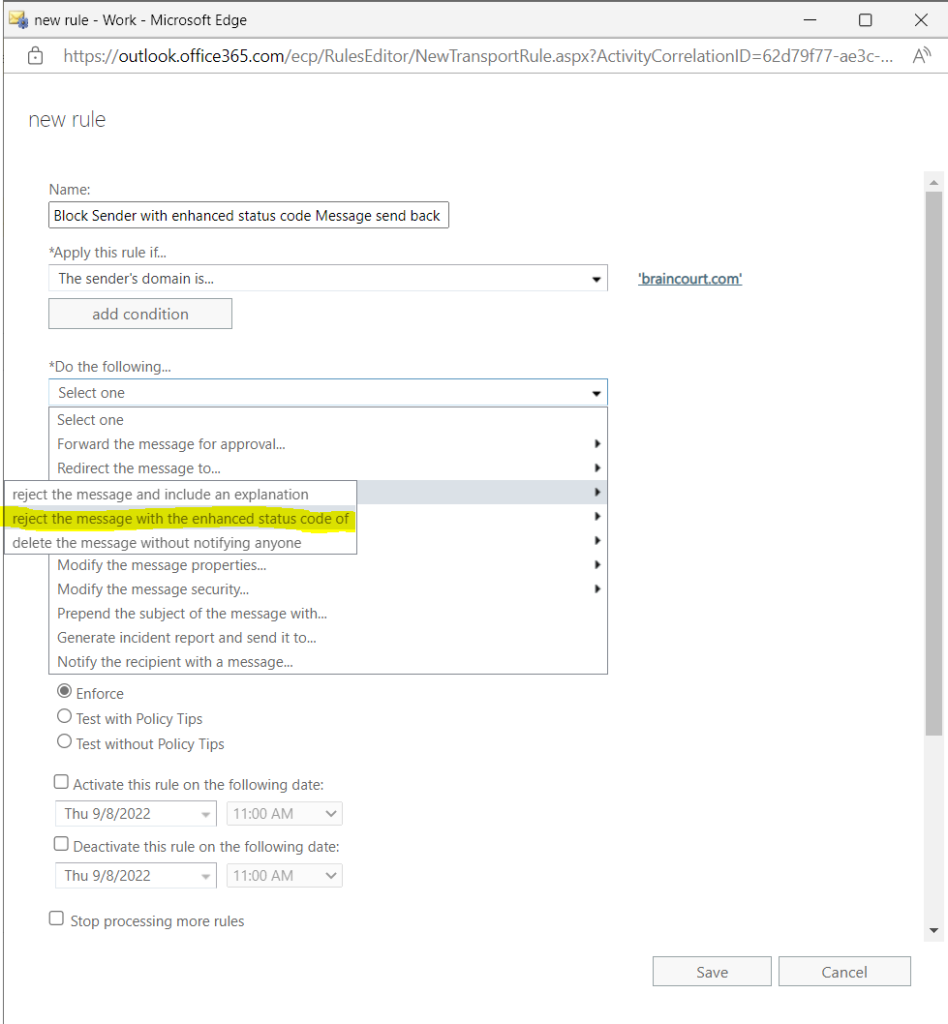The image size is (948, 1024).
Task: Open The sender's domain is dropdown
Action: tap(328, 279)
